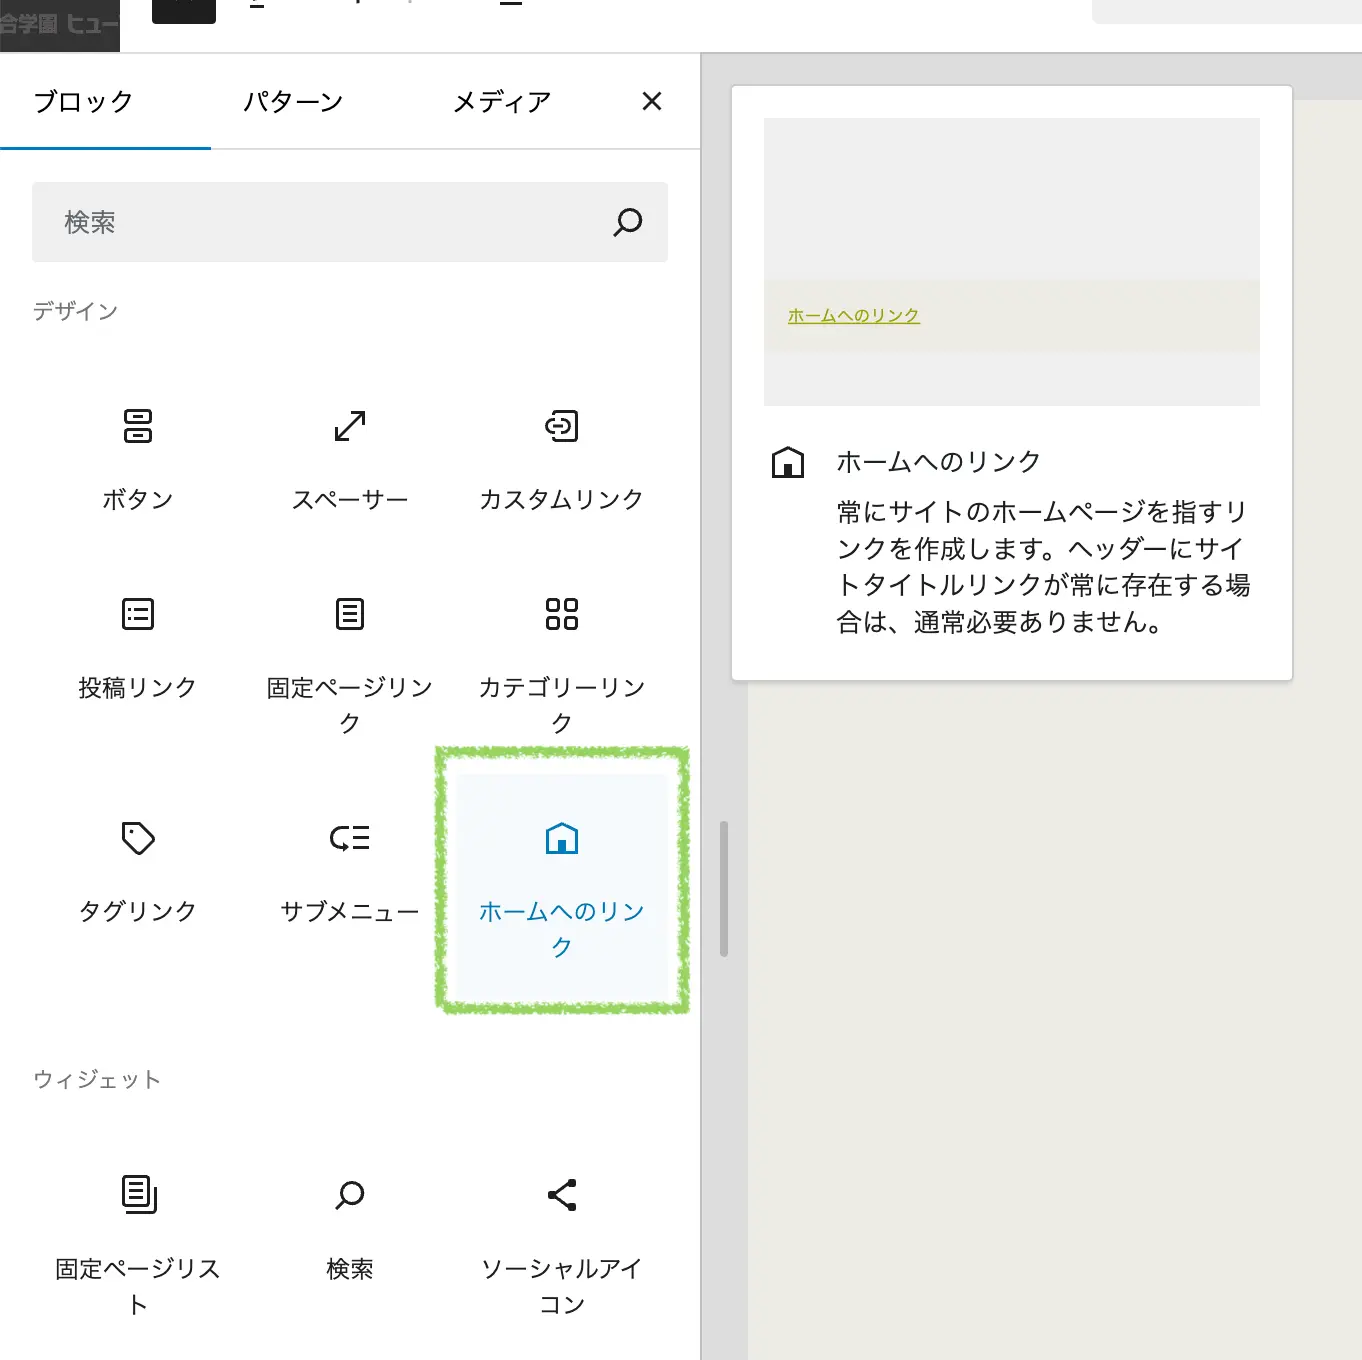Insert the 検索 search widget block
Screen dimensions: 1362x1360
350,1226
